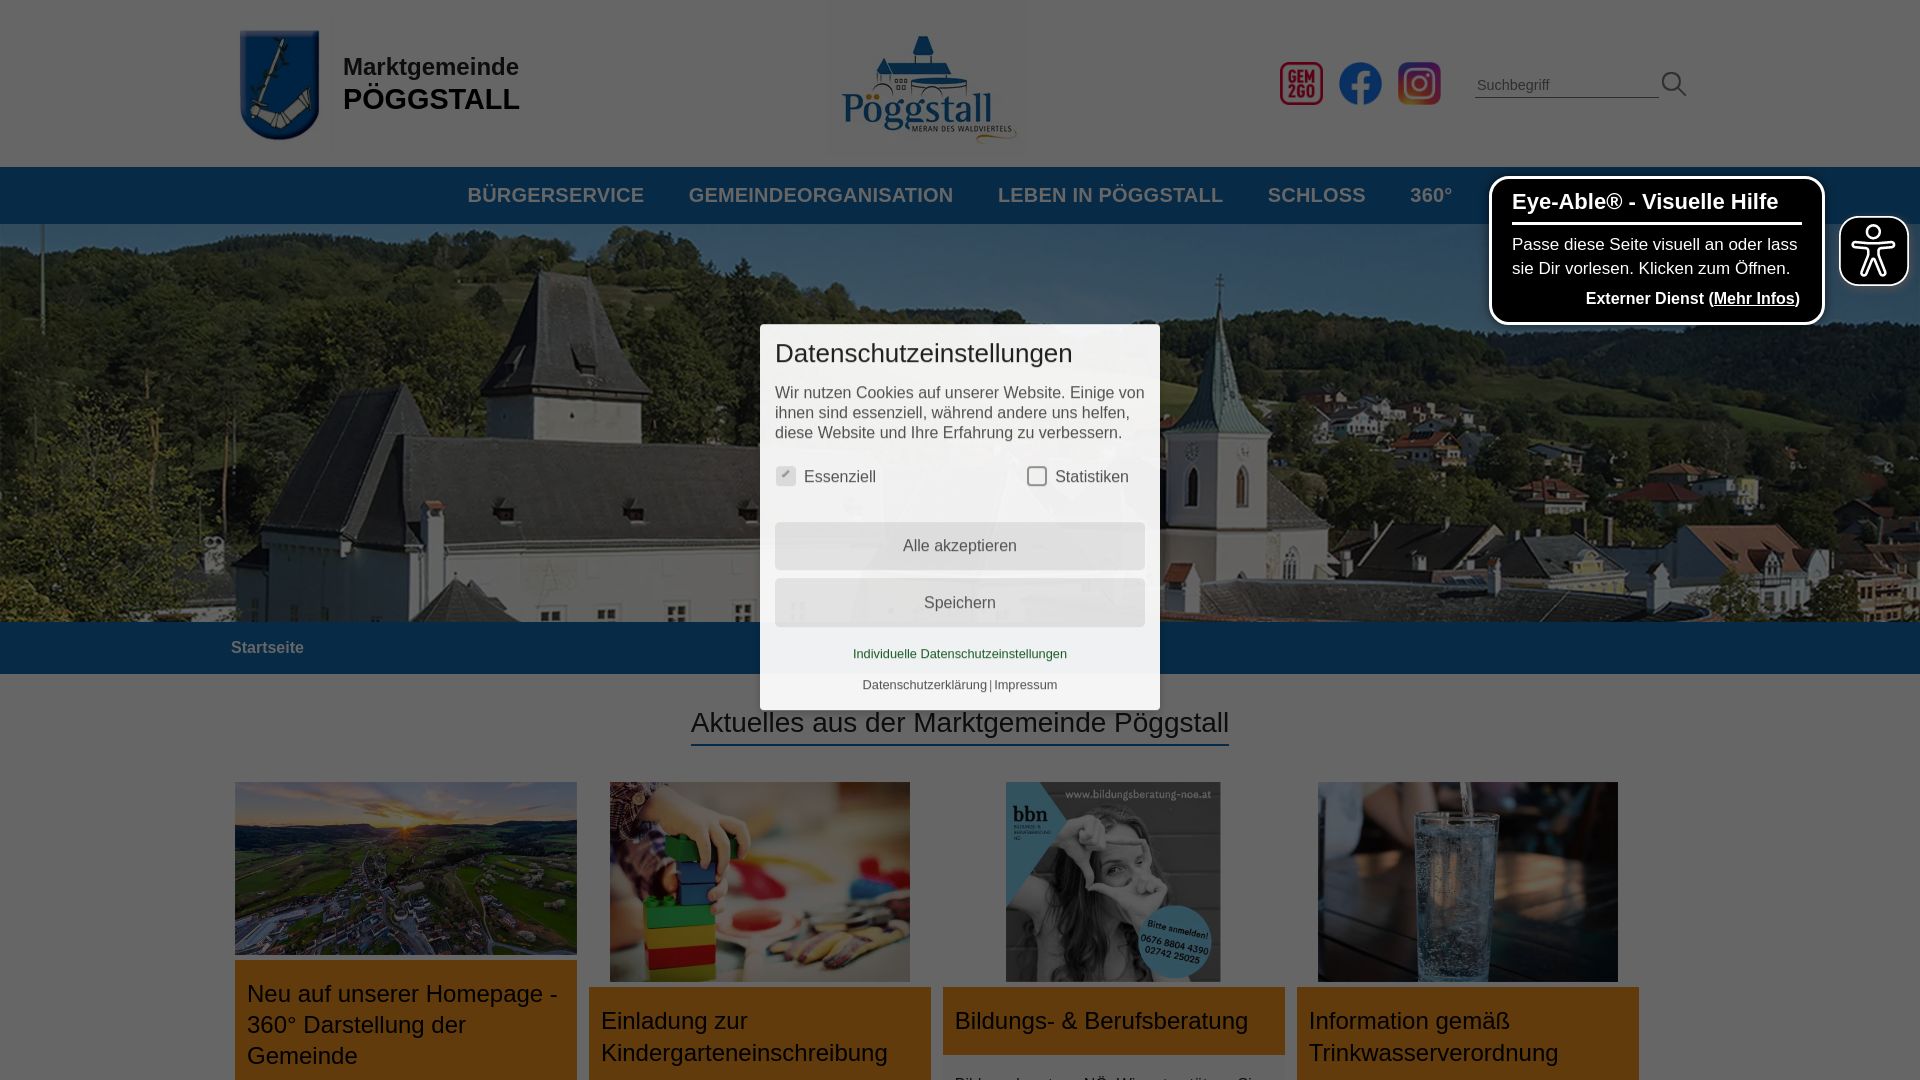Open Eye-Able accessibility figure icon

1873,251
